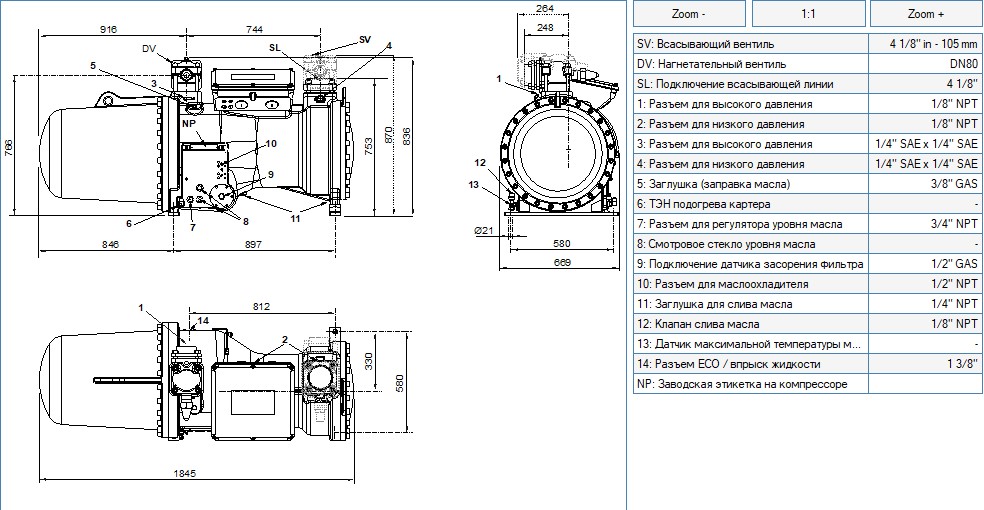
Task: Click the DN80 value cell
Action: coord(925,64)
